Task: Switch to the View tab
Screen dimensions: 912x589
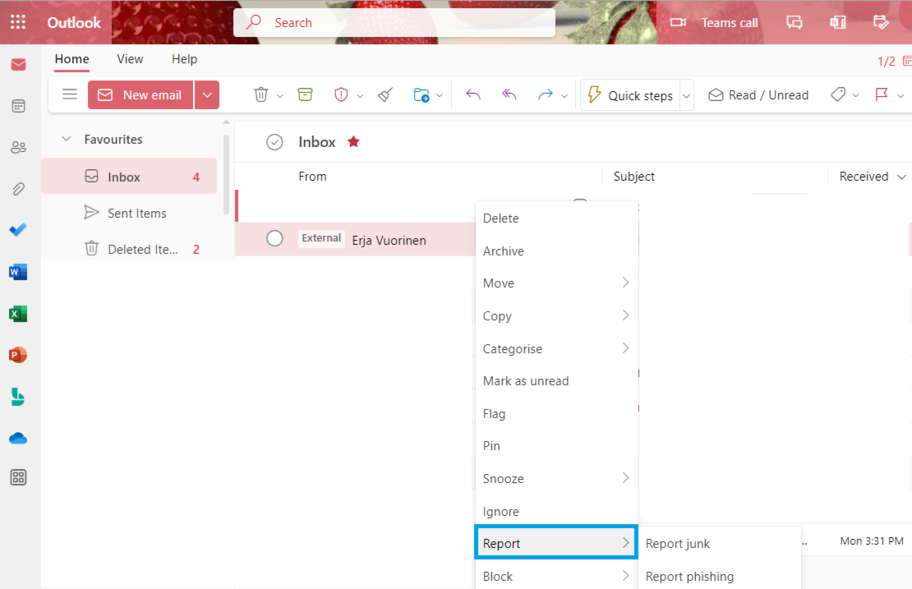Action: [130, 59]
